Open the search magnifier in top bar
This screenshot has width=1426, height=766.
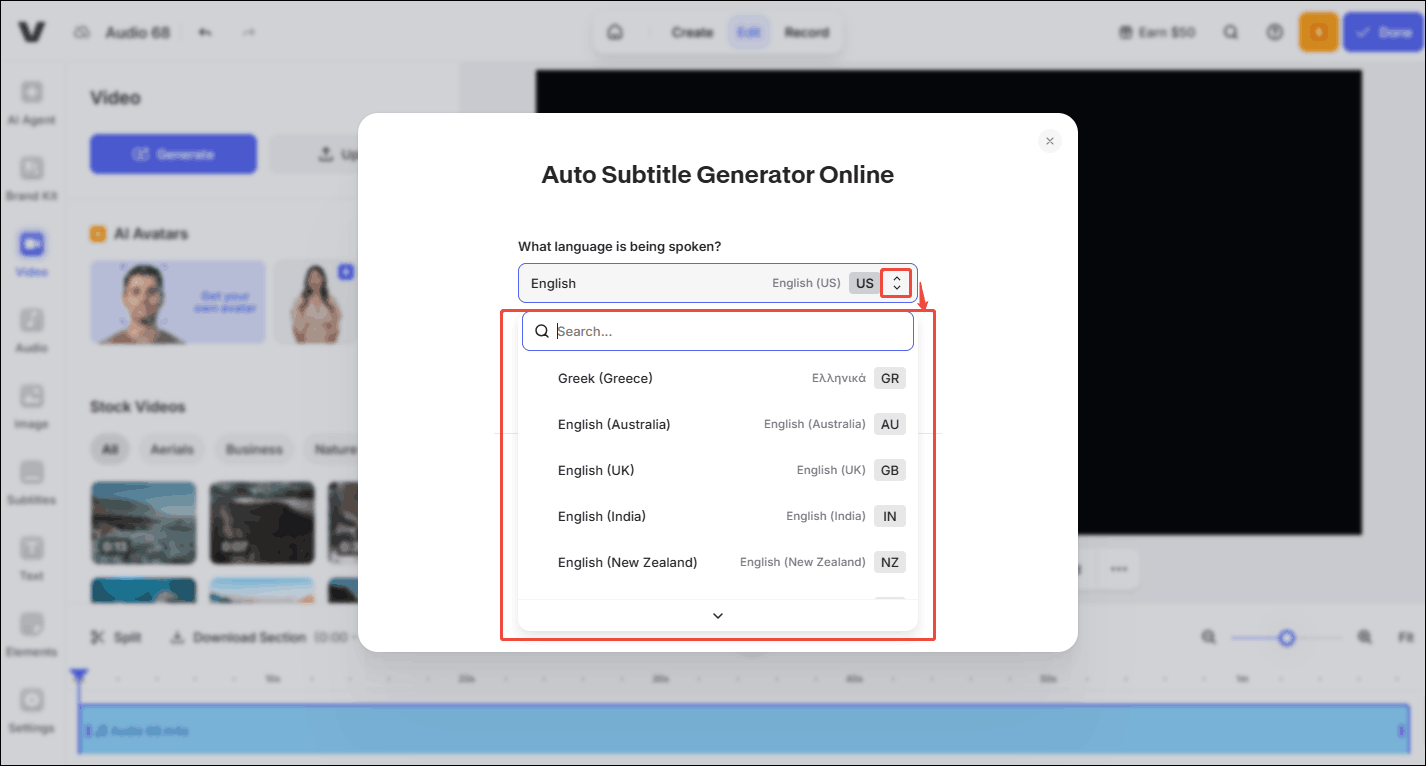click(x=1231, y=32)
